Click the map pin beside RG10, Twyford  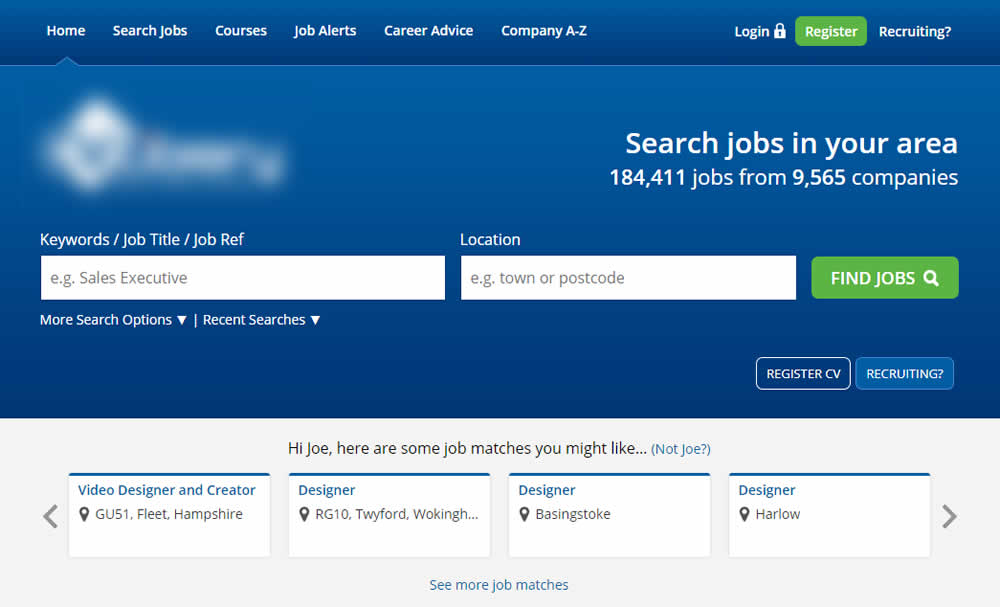[x=305, y=514]
